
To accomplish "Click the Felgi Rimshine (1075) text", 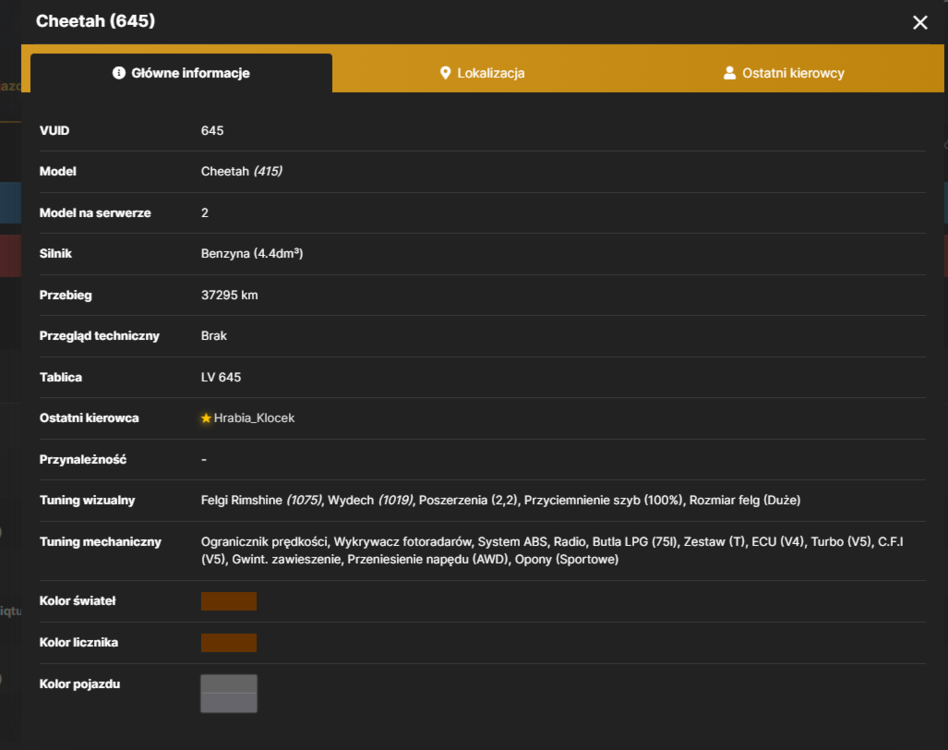I will click(x=261, y=500).
